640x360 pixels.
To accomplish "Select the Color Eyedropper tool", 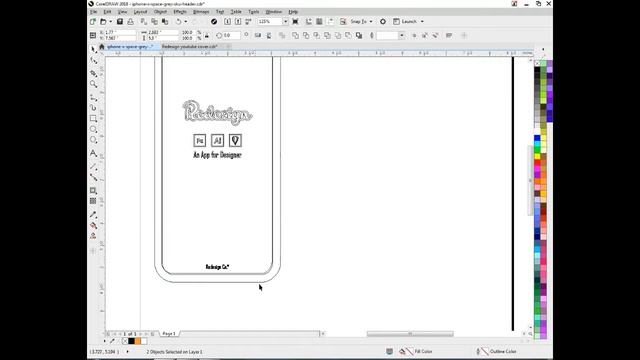I will point(93,215).
